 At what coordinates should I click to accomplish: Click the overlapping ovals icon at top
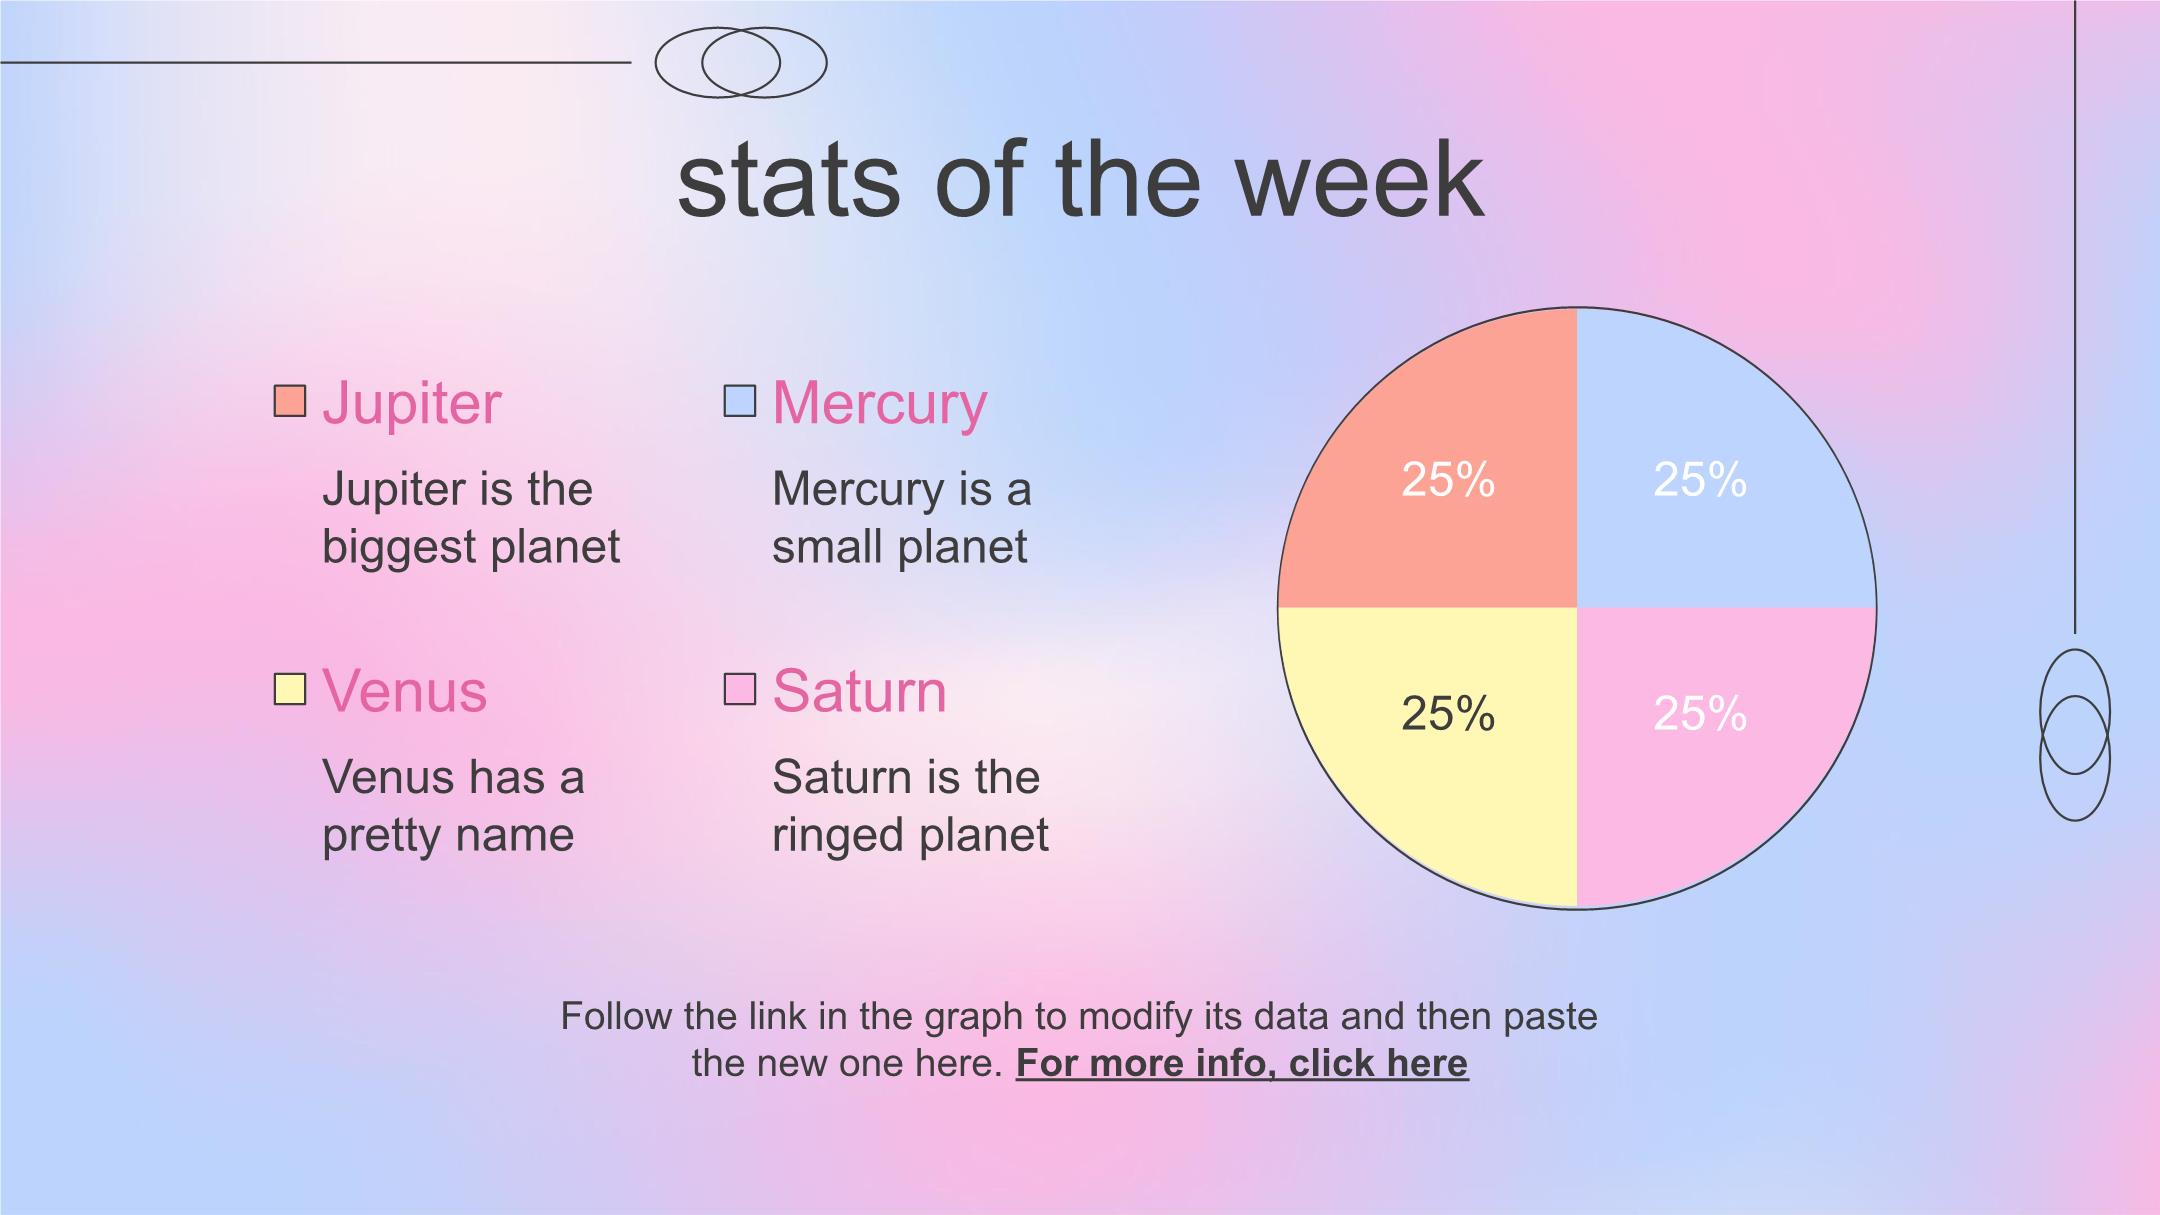[x=741, y=62]
